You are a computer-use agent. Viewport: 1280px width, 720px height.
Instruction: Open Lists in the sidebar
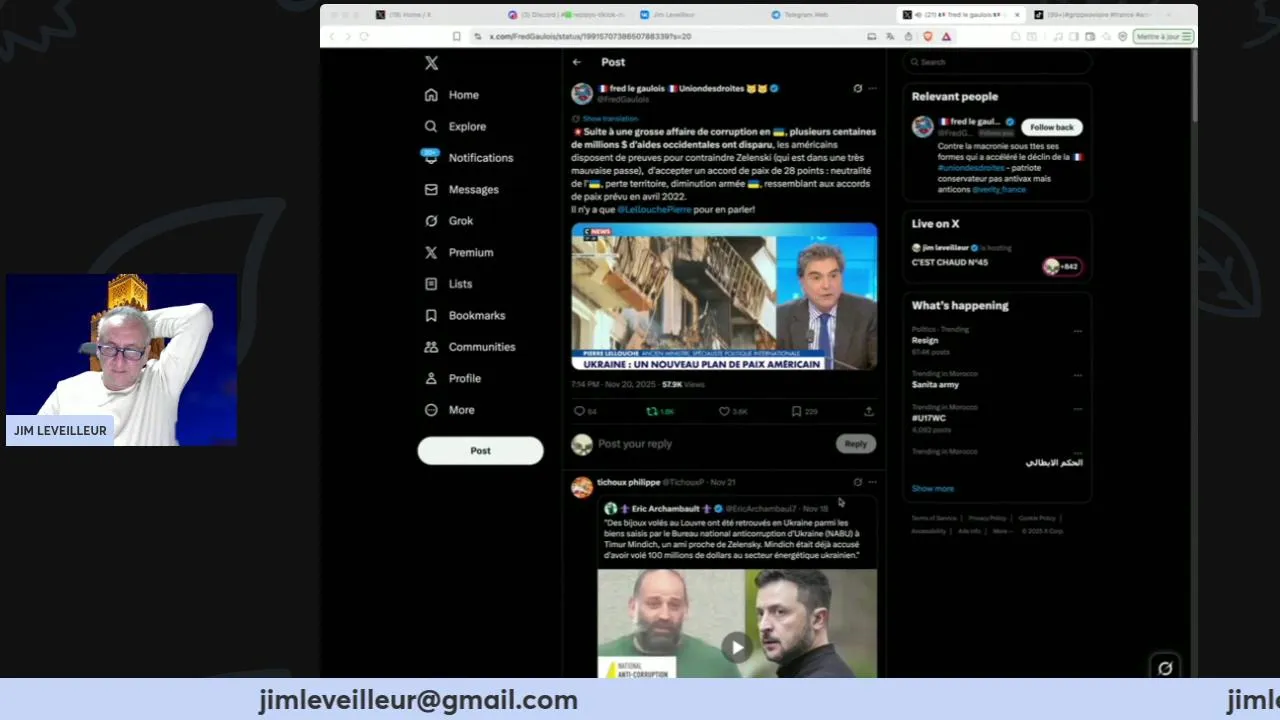(x=448, y=284)
